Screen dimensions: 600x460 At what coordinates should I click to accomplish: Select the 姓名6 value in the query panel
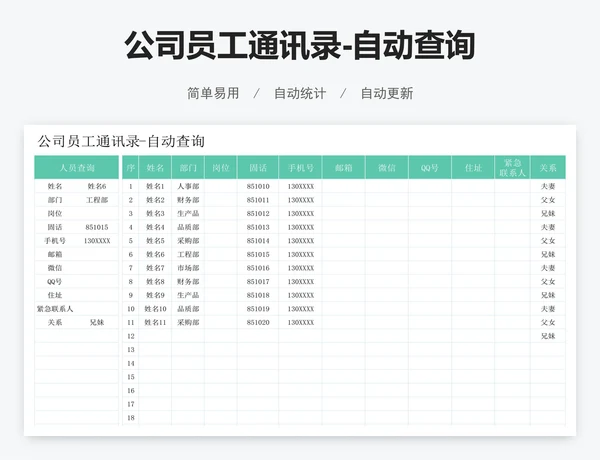(x=97, y=186)
